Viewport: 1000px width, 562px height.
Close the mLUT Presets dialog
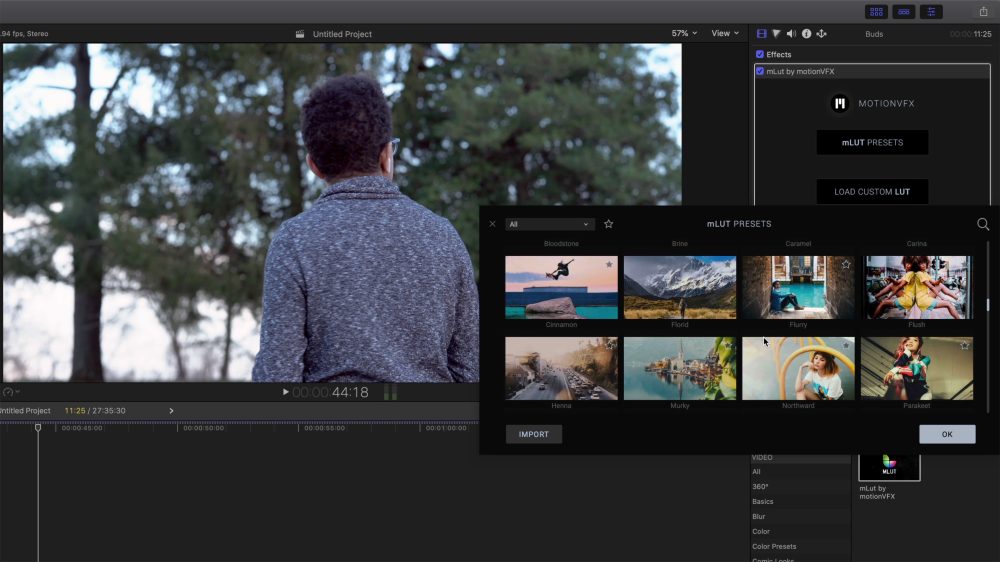tap(492, 224)
